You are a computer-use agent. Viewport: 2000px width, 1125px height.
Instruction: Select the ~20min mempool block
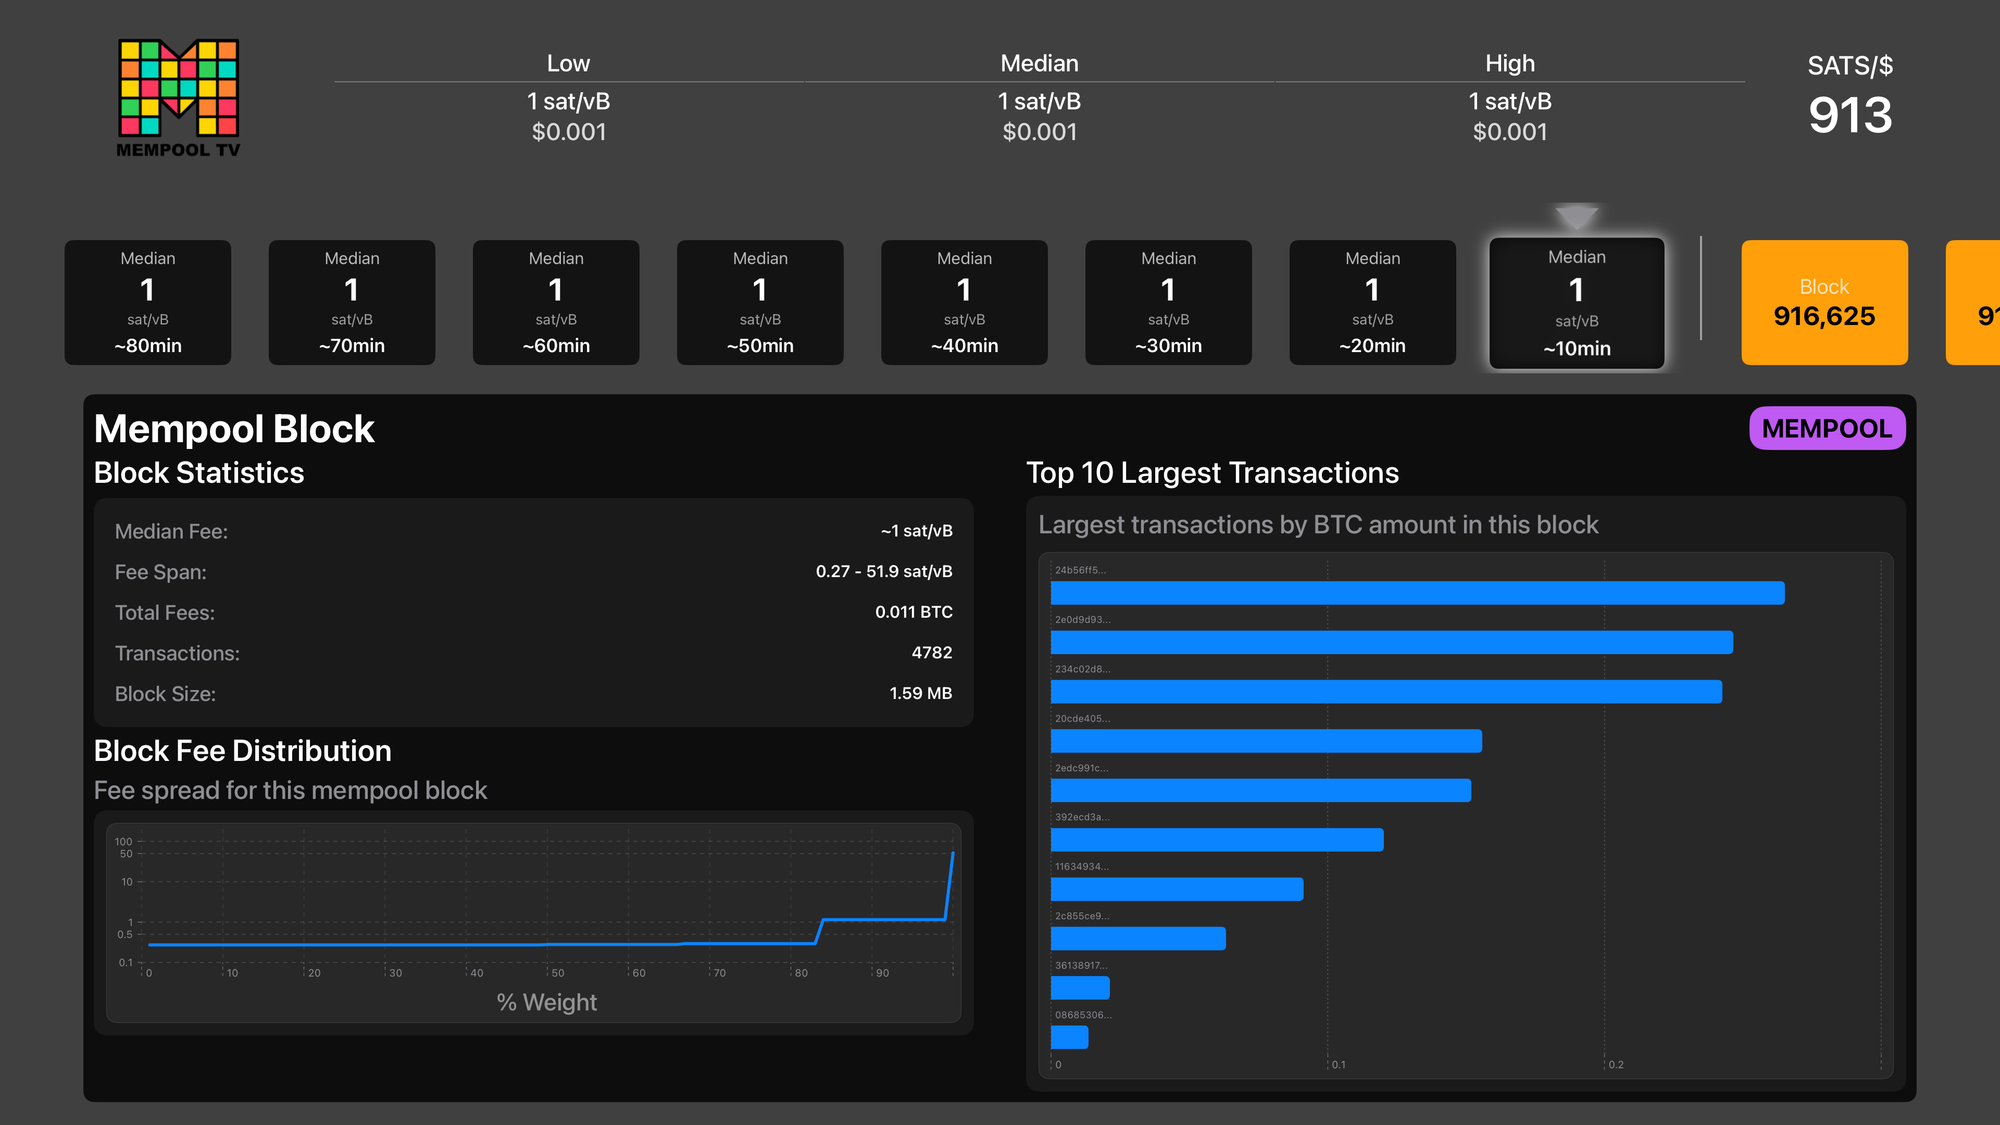[1372, 303]
